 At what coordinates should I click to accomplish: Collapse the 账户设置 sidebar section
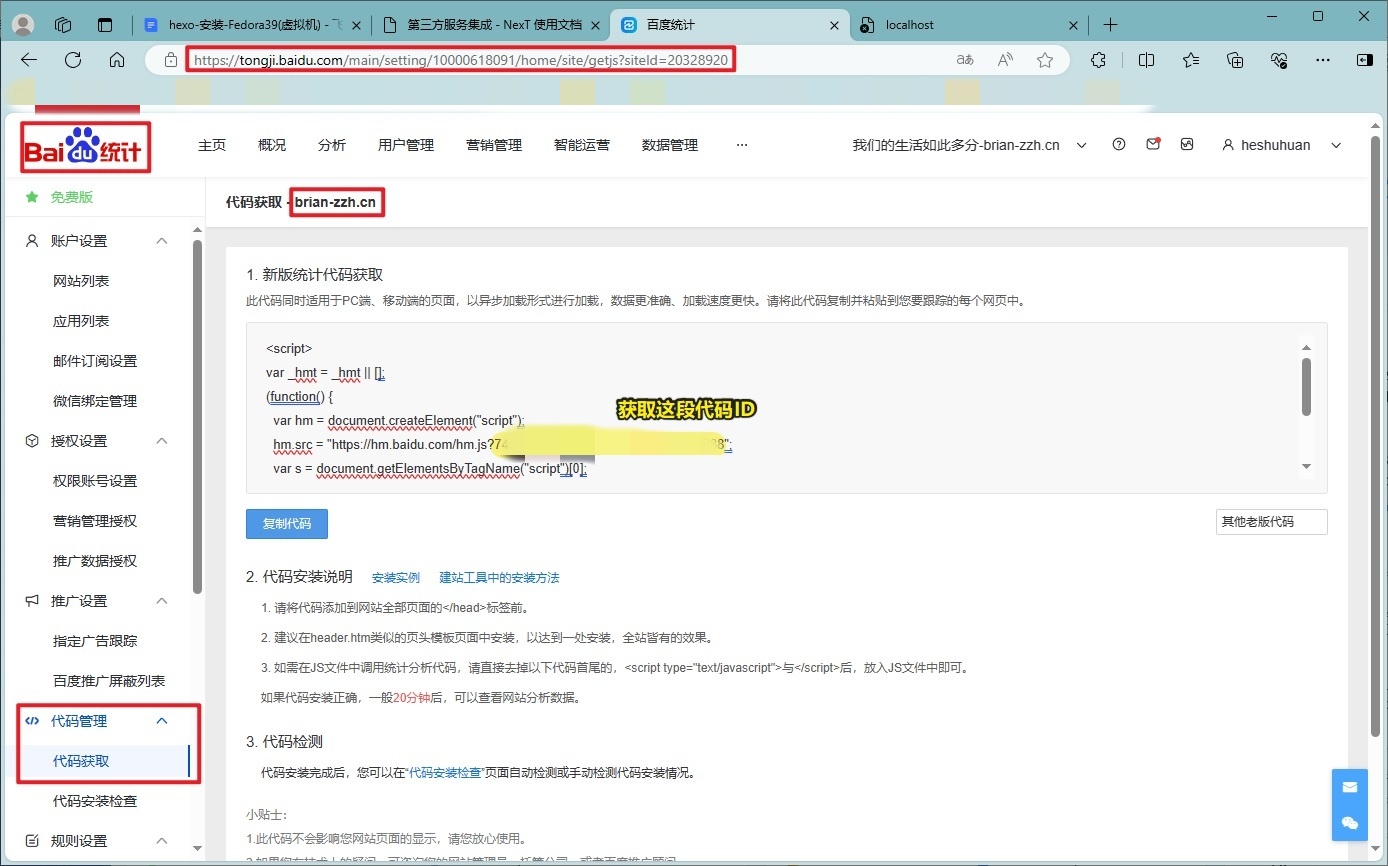[x=162, y=241]
